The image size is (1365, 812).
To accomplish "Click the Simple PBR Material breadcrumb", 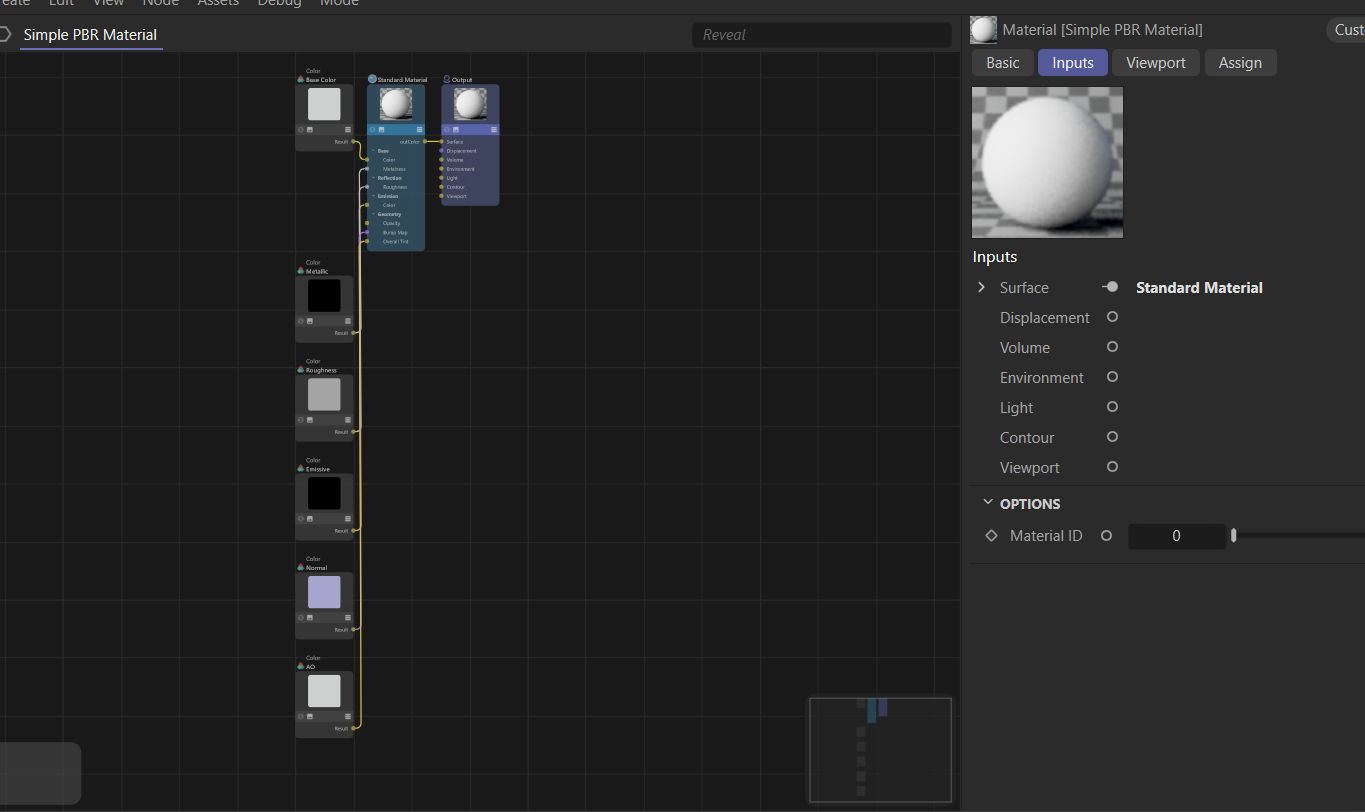I will coord(90,35).
